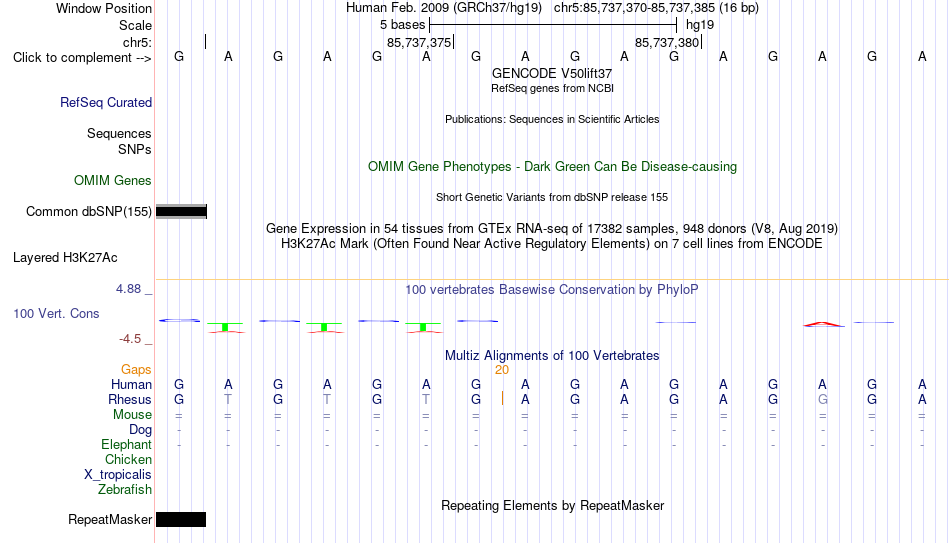The width and height of the screenshot is (950, 543).
Task: Click the SNPs track label
Action: pos(135,149)
